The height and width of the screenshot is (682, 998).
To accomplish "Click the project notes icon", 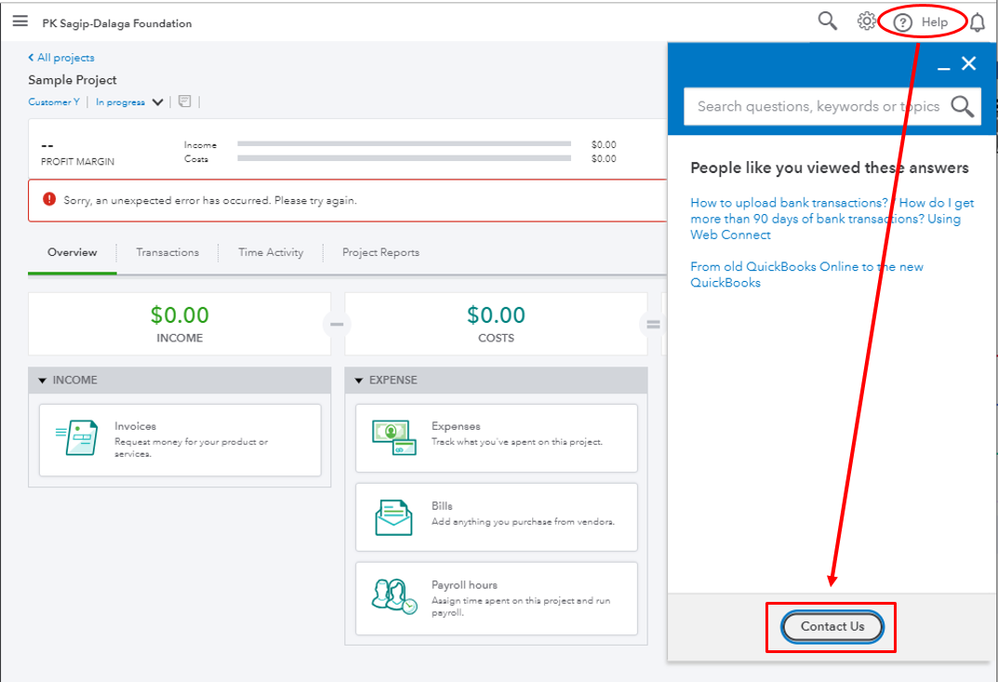I will [x=185, y=101].
